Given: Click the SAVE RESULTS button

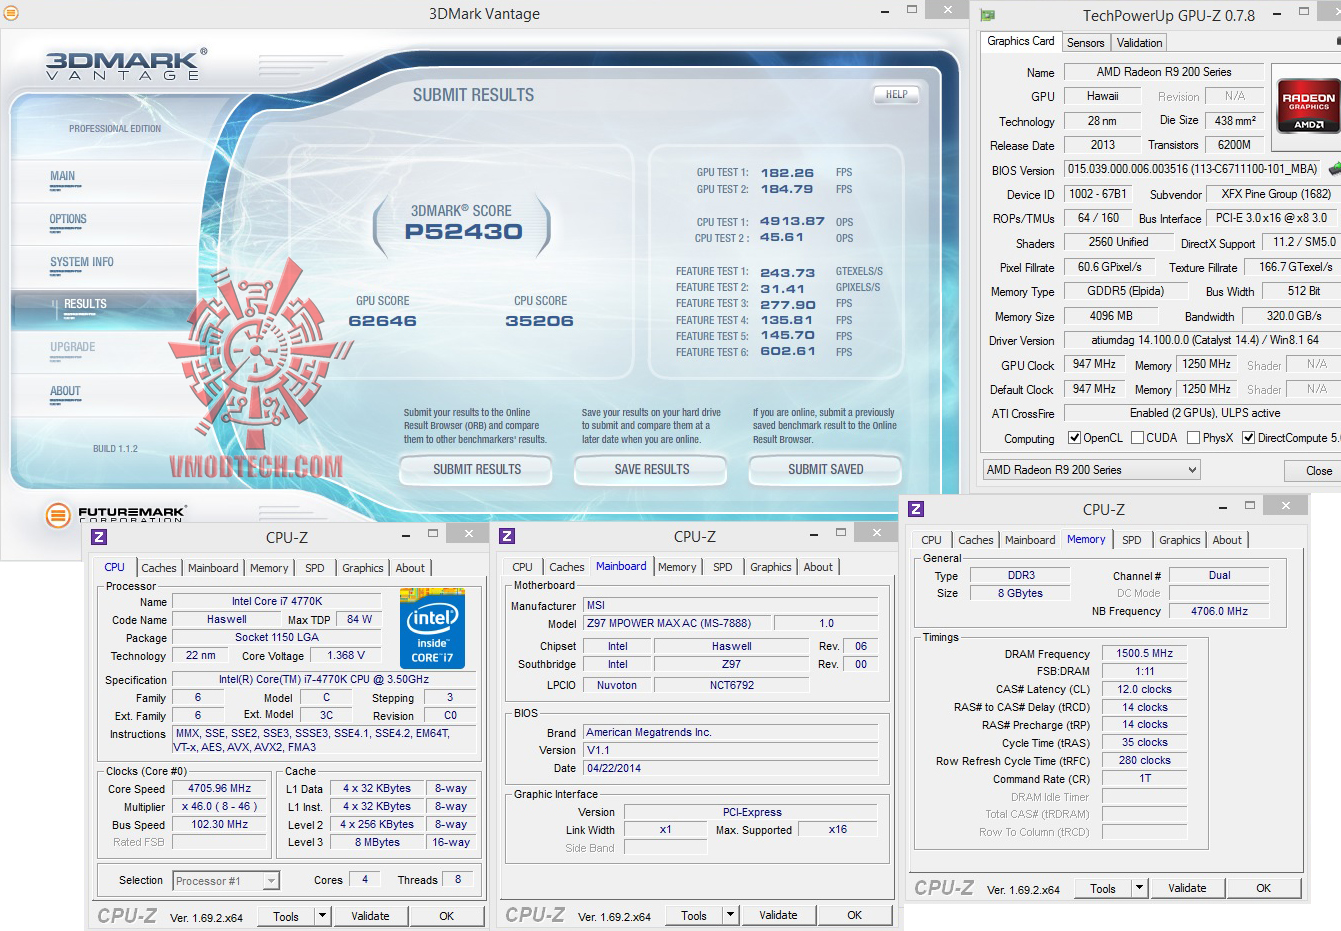Looking at the screenshot, I should pyautogui.click(x=651, y=469).
